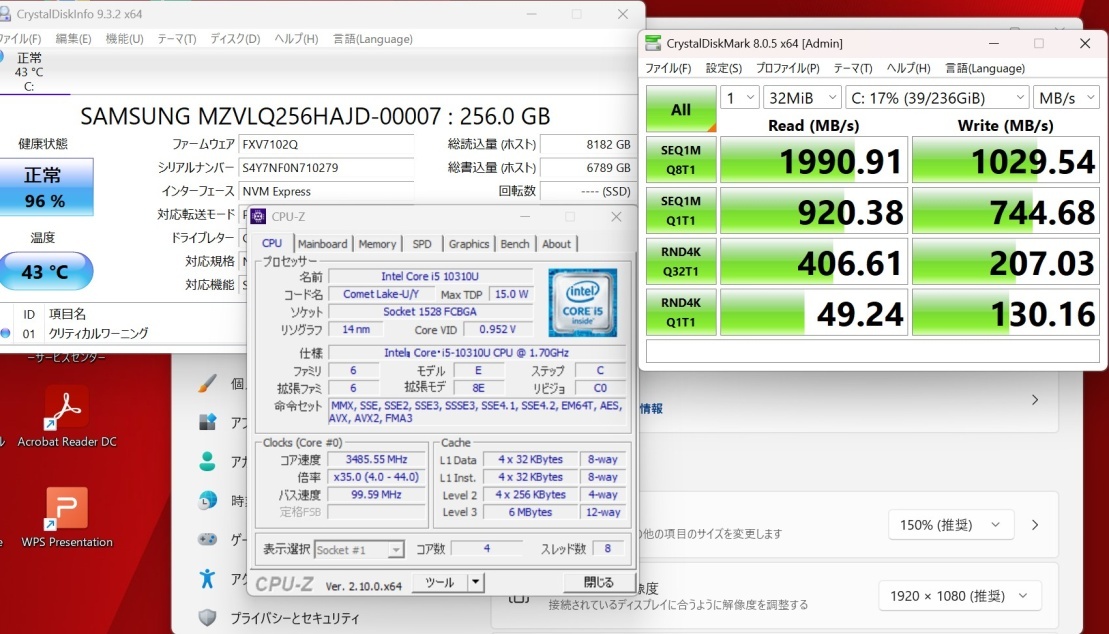Click RND4K Q1T1 write result 130.16

1006,312
